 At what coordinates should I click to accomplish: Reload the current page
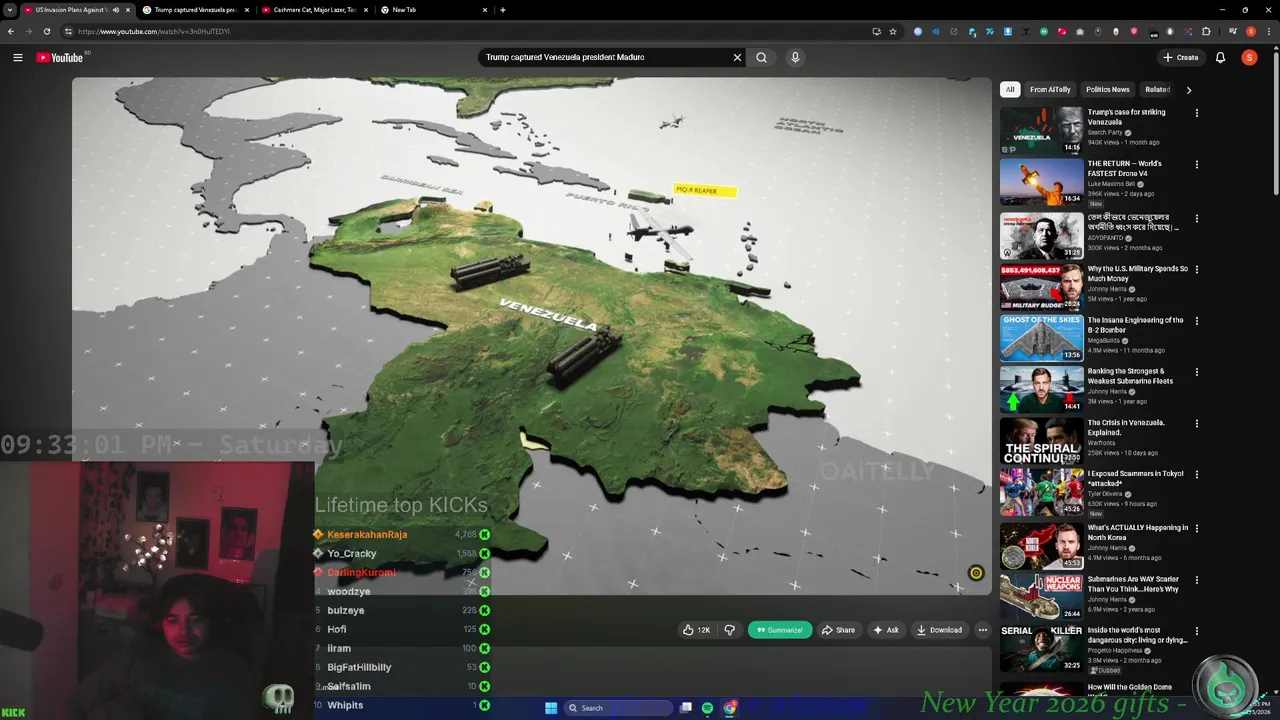click(46, 31)
